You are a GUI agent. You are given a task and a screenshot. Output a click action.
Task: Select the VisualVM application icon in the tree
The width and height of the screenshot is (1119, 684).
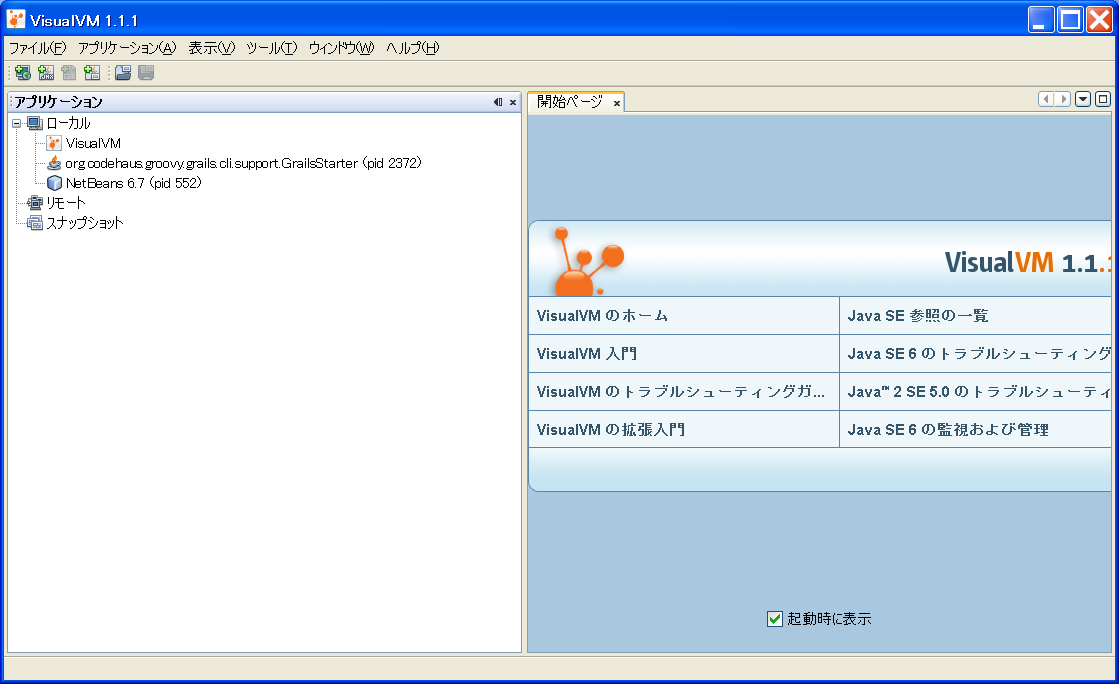pyautogui.click(x=54, y=144)
